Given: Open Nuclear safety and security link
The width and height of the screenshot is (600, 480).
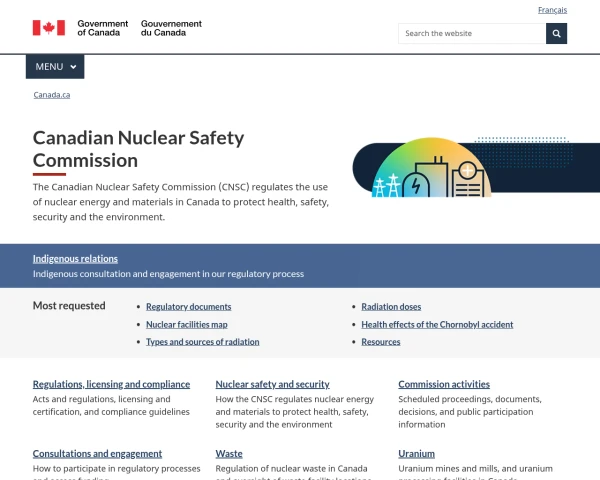Looking at the screenshot, I should pyautogui.click(x=272, y=384).
